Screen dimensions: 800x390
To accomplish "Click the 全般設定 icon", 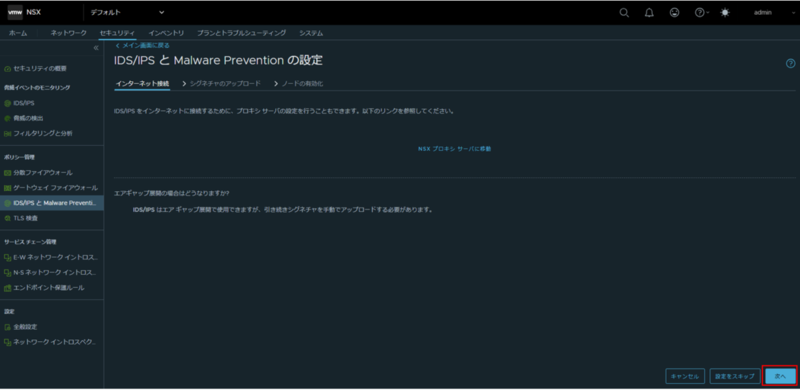I will [x=7, y=327].
